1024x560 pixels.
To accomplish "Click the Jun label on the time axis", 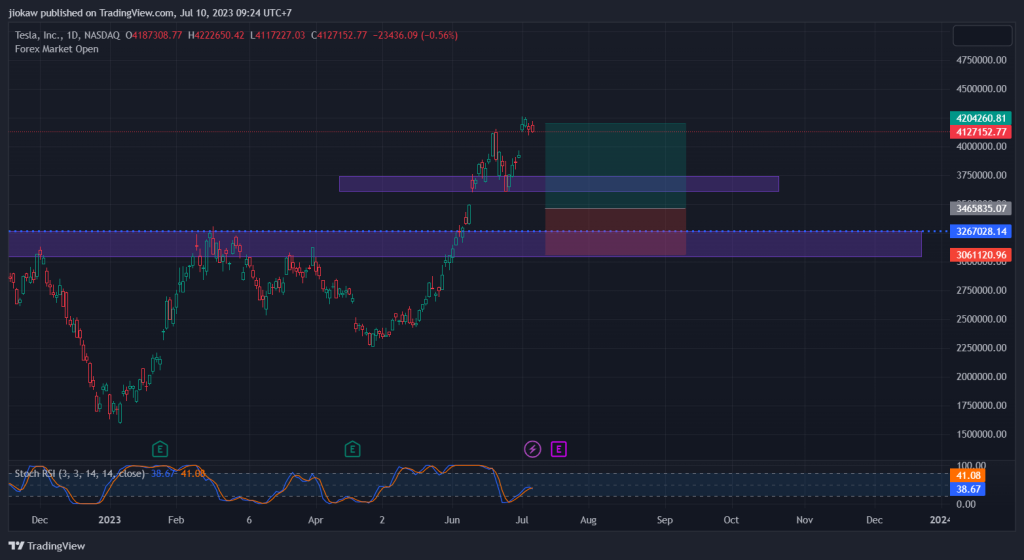I will click(452, 520).
